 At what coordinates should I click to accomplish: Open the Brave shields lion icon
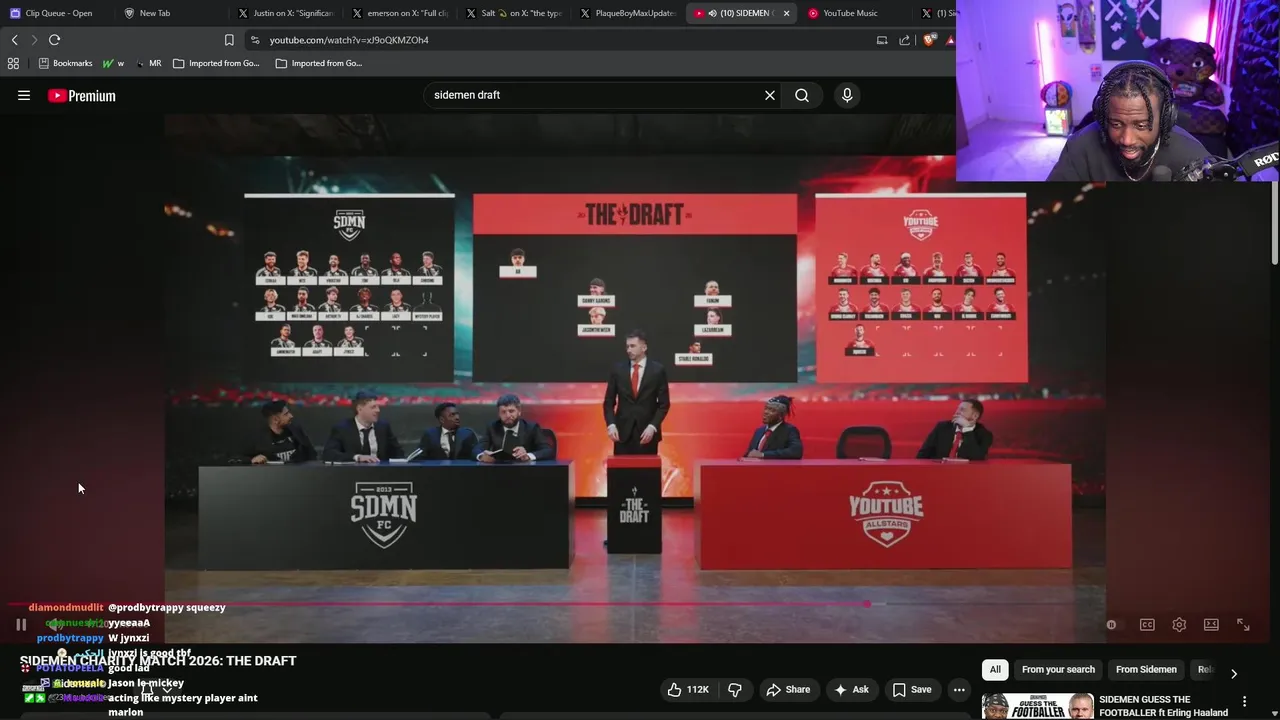pyautogui.click(x=930, y=40)
